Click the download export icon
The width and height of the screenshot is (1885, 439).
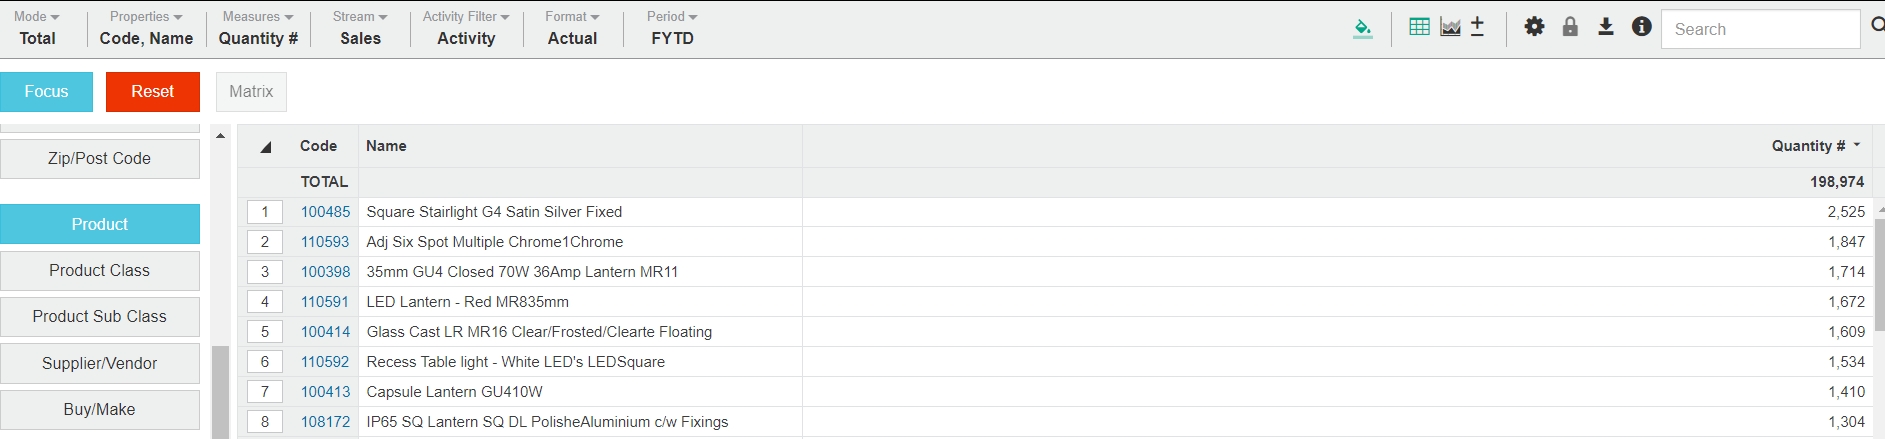point(1605,27)
